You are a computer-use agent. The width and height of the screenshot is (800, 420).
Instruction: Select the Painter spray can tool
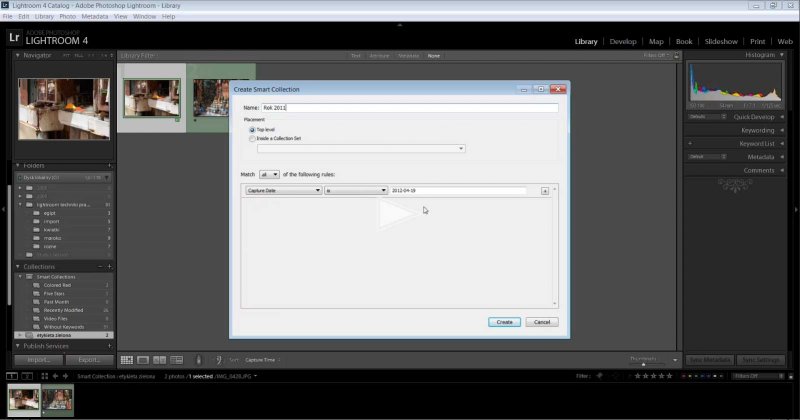tap(198, 360)
